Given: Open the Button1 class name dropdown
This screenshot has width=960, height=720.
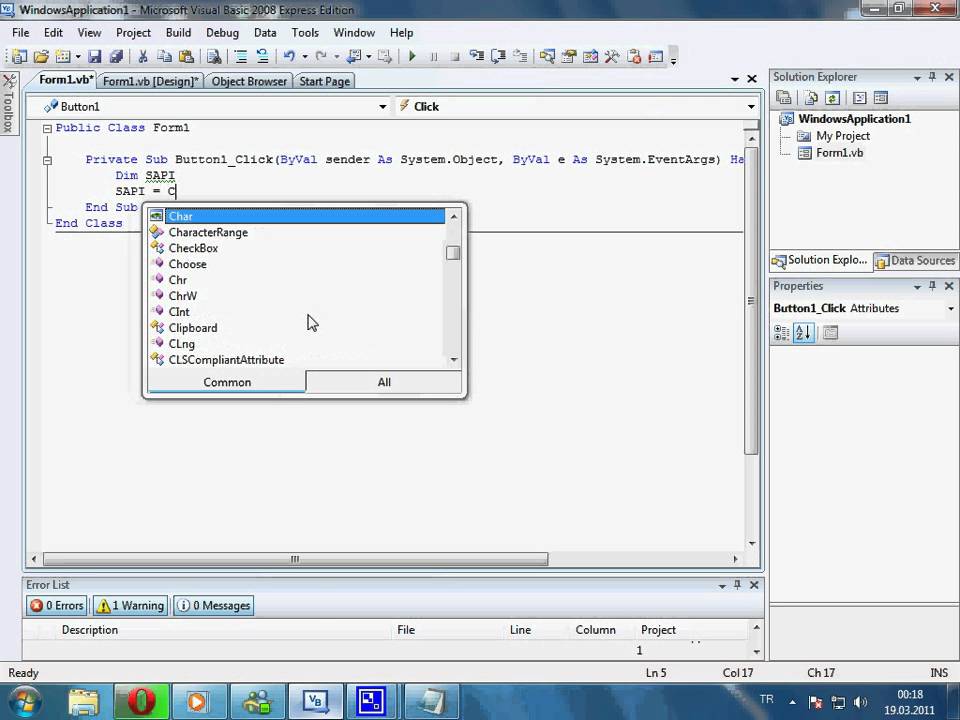Looking at the screenshot, I should click(383, 107).
